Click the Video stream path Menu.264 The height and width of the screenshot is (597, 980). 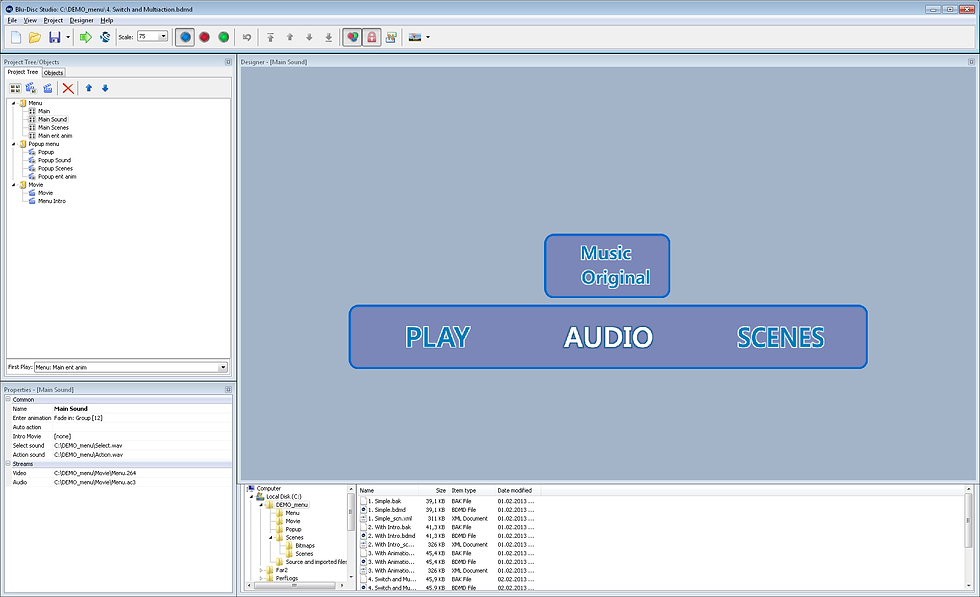click(x=95, y=473)
